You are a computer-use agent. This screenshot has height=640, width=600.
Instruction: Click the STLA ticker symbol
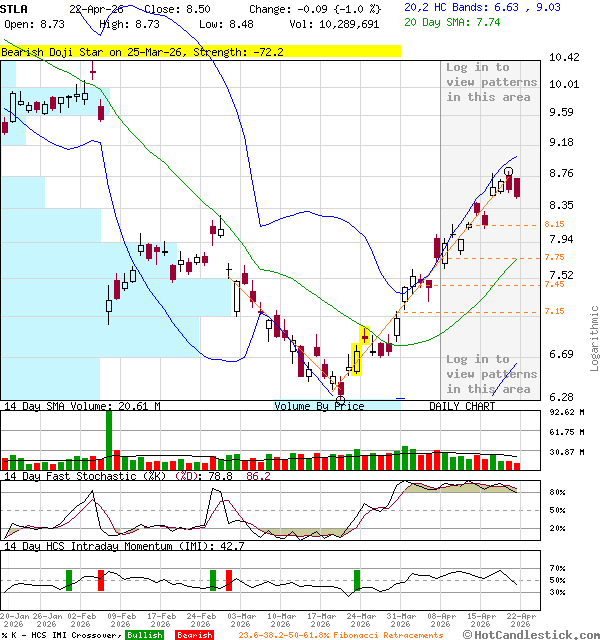coord(15,9)
